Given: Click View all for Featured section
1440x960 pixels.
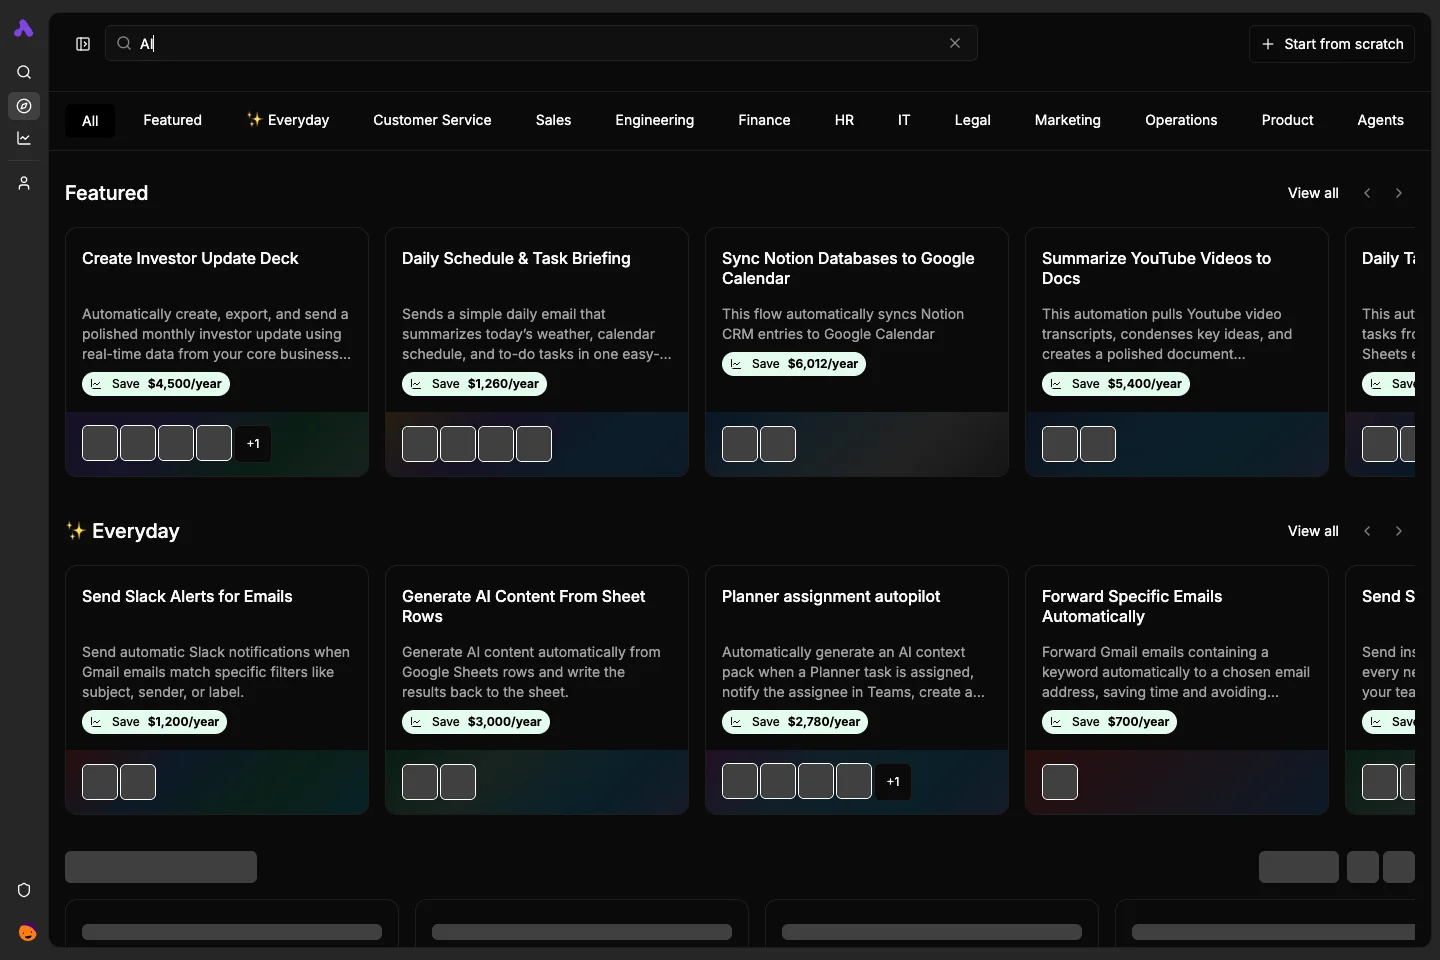Looking at the screenshot, I should pos(1313,193).
